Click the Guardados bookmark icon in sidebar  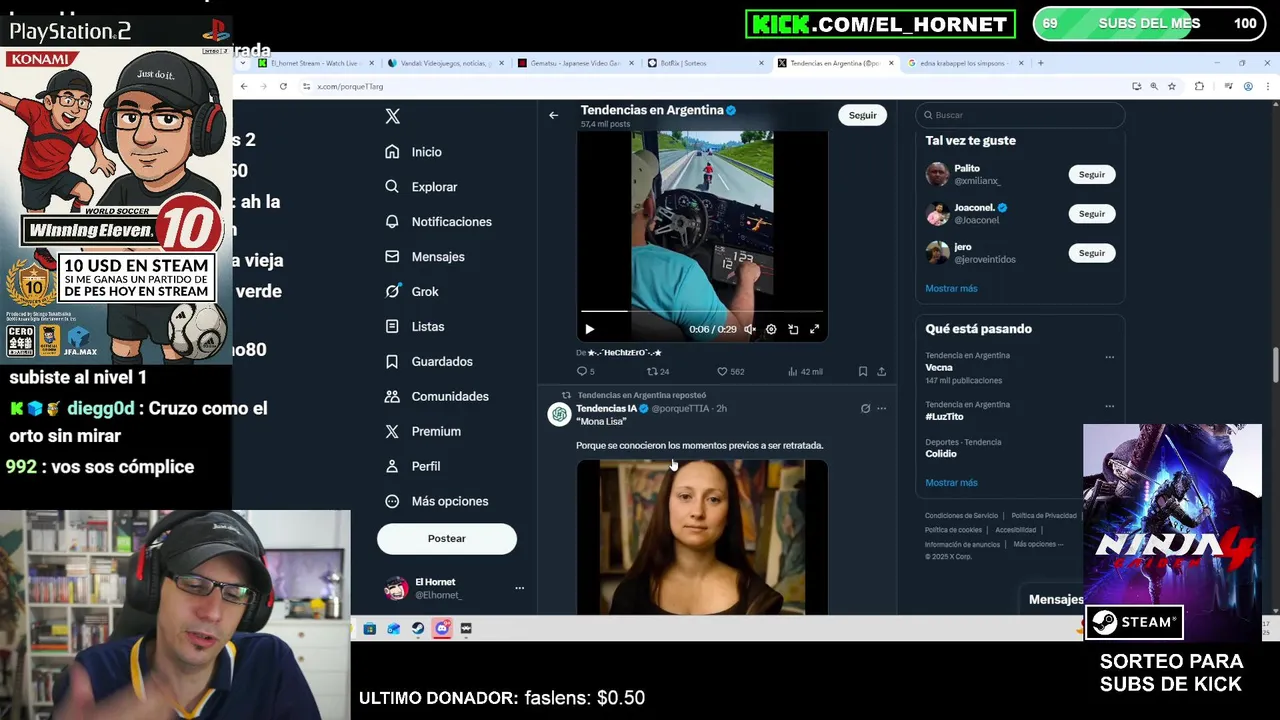click(392, 362)
